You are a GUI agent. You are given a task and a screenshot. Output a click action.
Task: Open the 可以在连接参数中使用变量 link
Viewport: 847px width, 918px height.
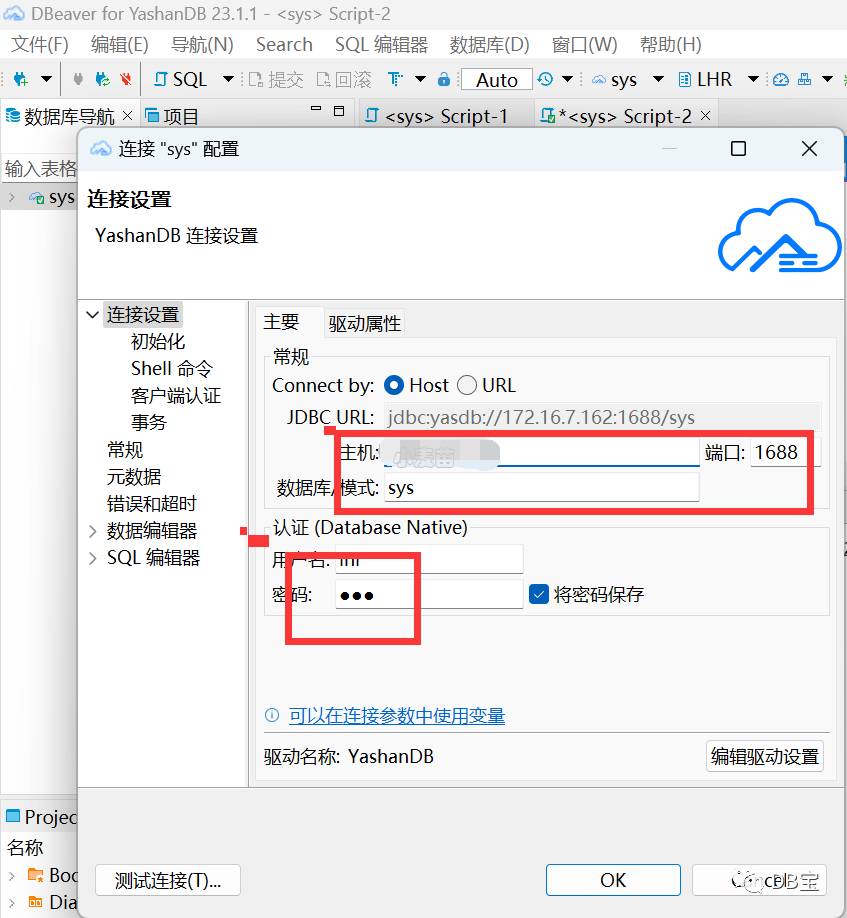397,715
